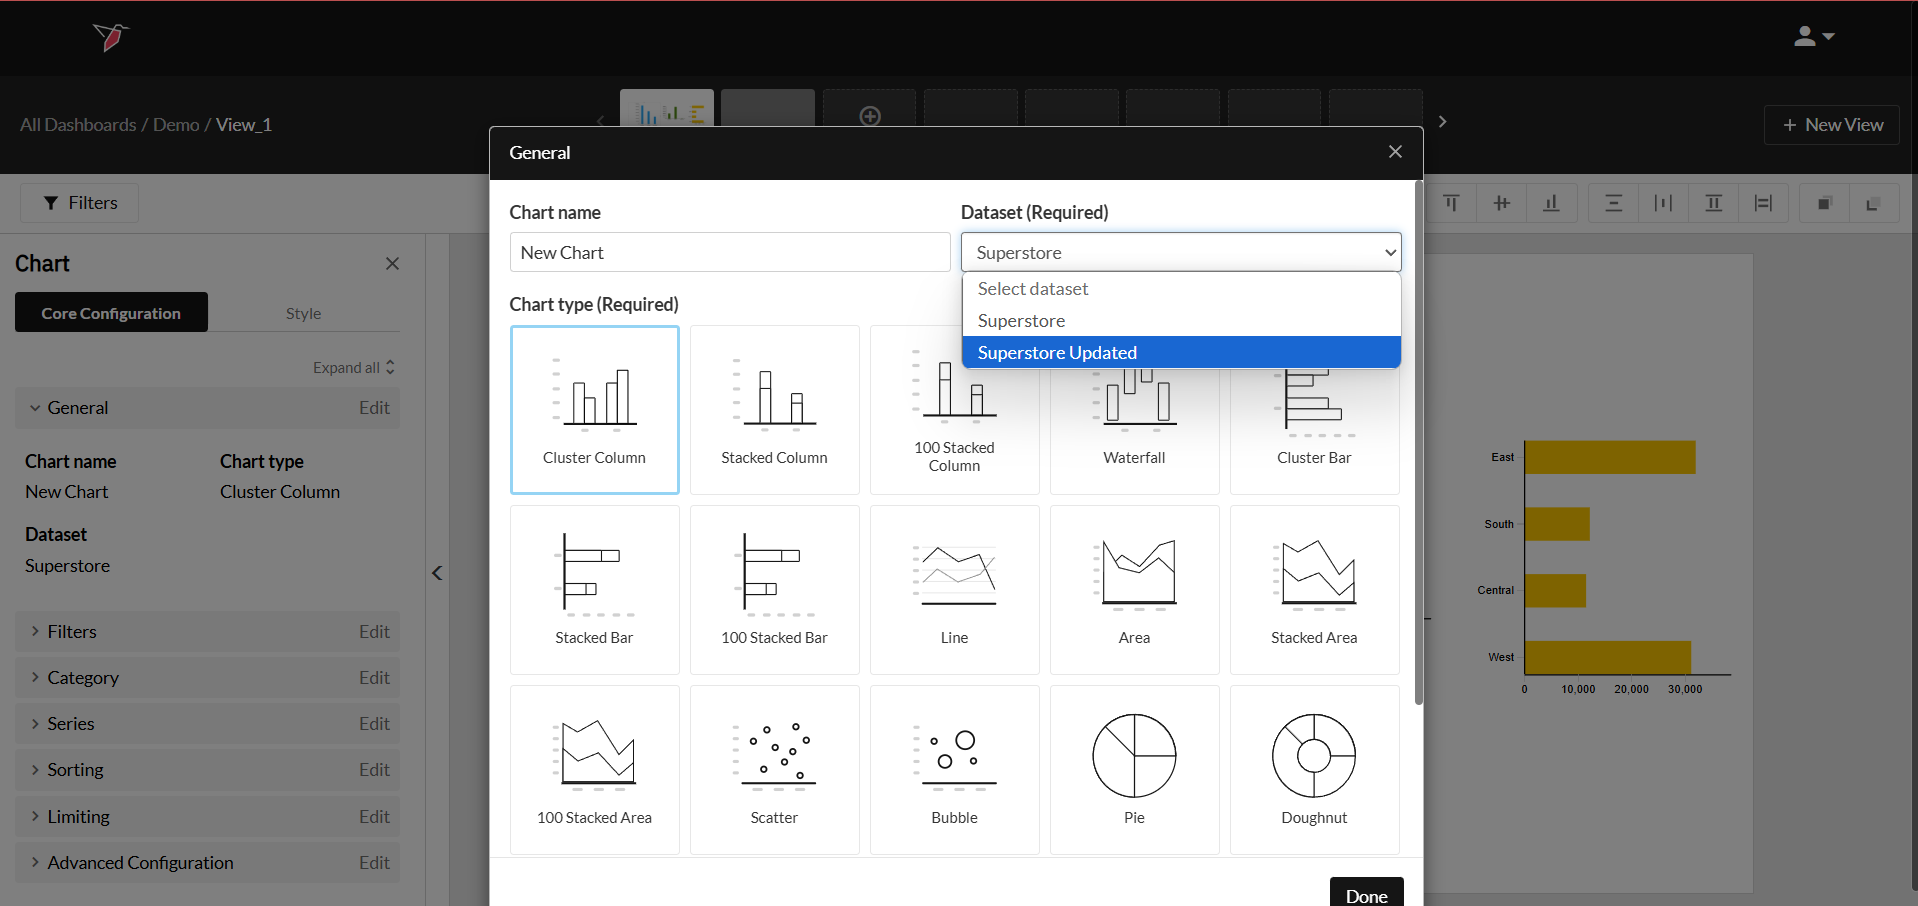This screenshot has height=906, width=1918.
Task: Choose the 'Select dataset' placeholder option
Action: coord(1181,289)
